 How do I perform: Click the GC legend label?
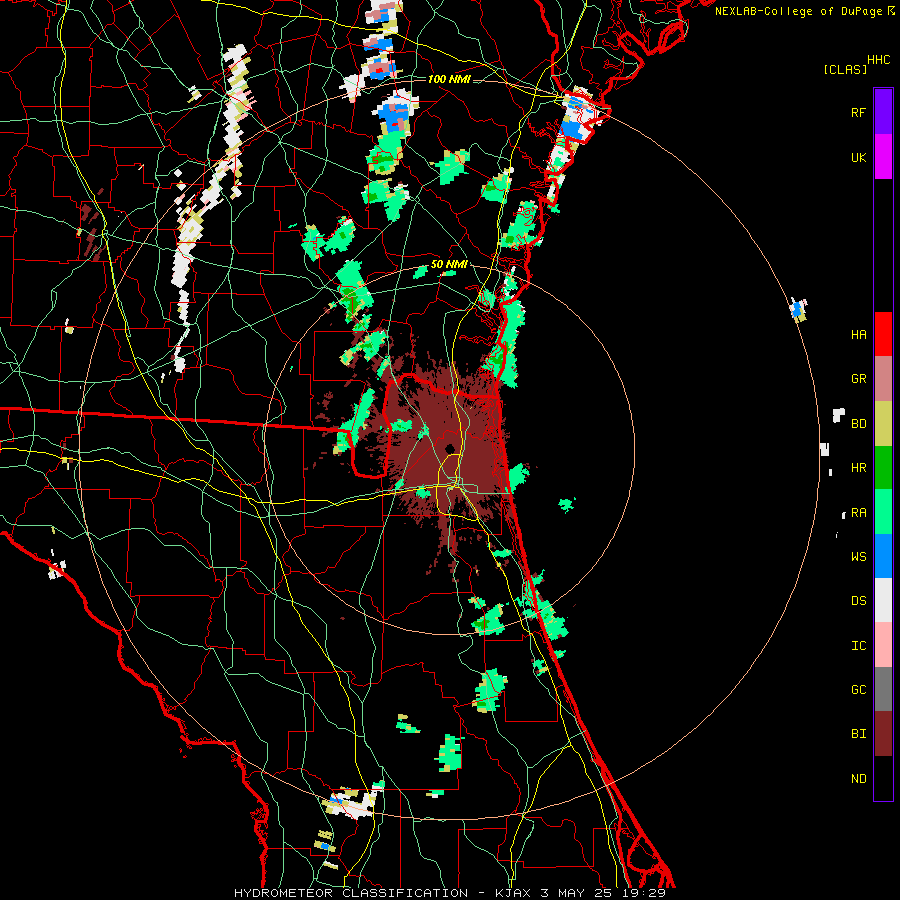point(858,690)
